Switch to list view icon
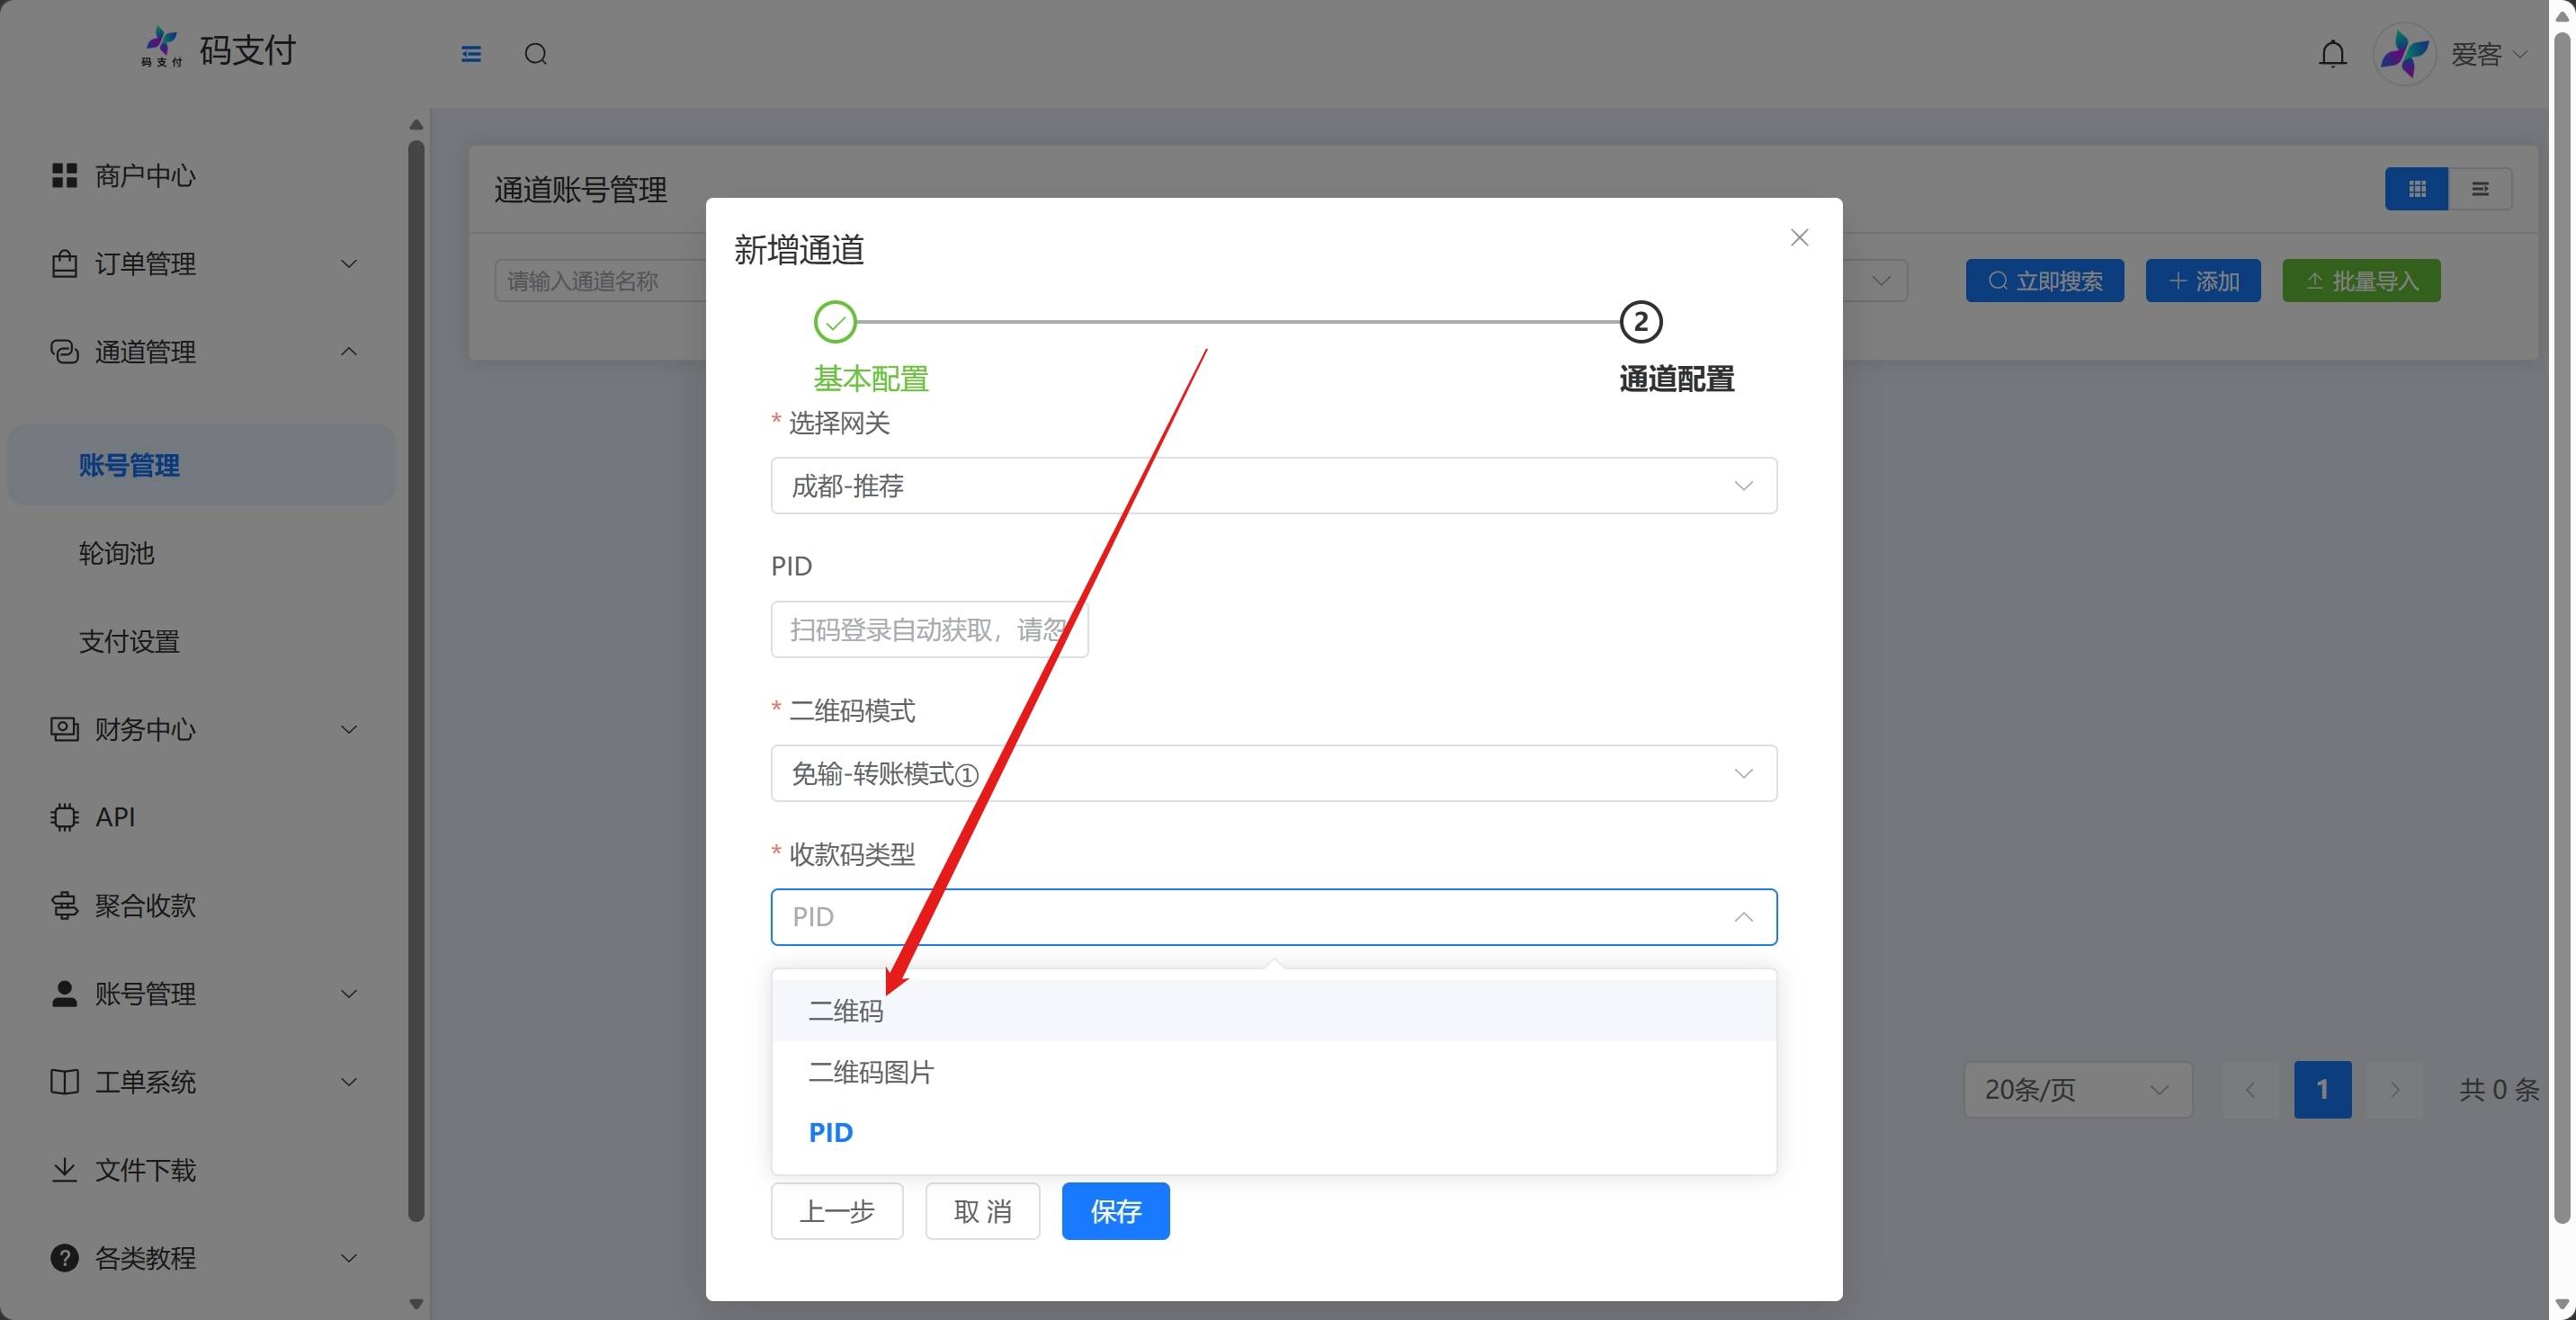This screenshot has height=1320, width=2576. [x=2480, y=189]
